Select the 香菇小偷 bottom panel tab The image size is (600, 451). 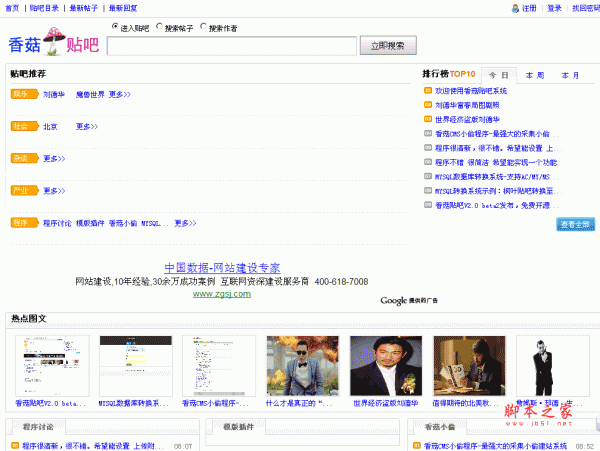point(440,427)
